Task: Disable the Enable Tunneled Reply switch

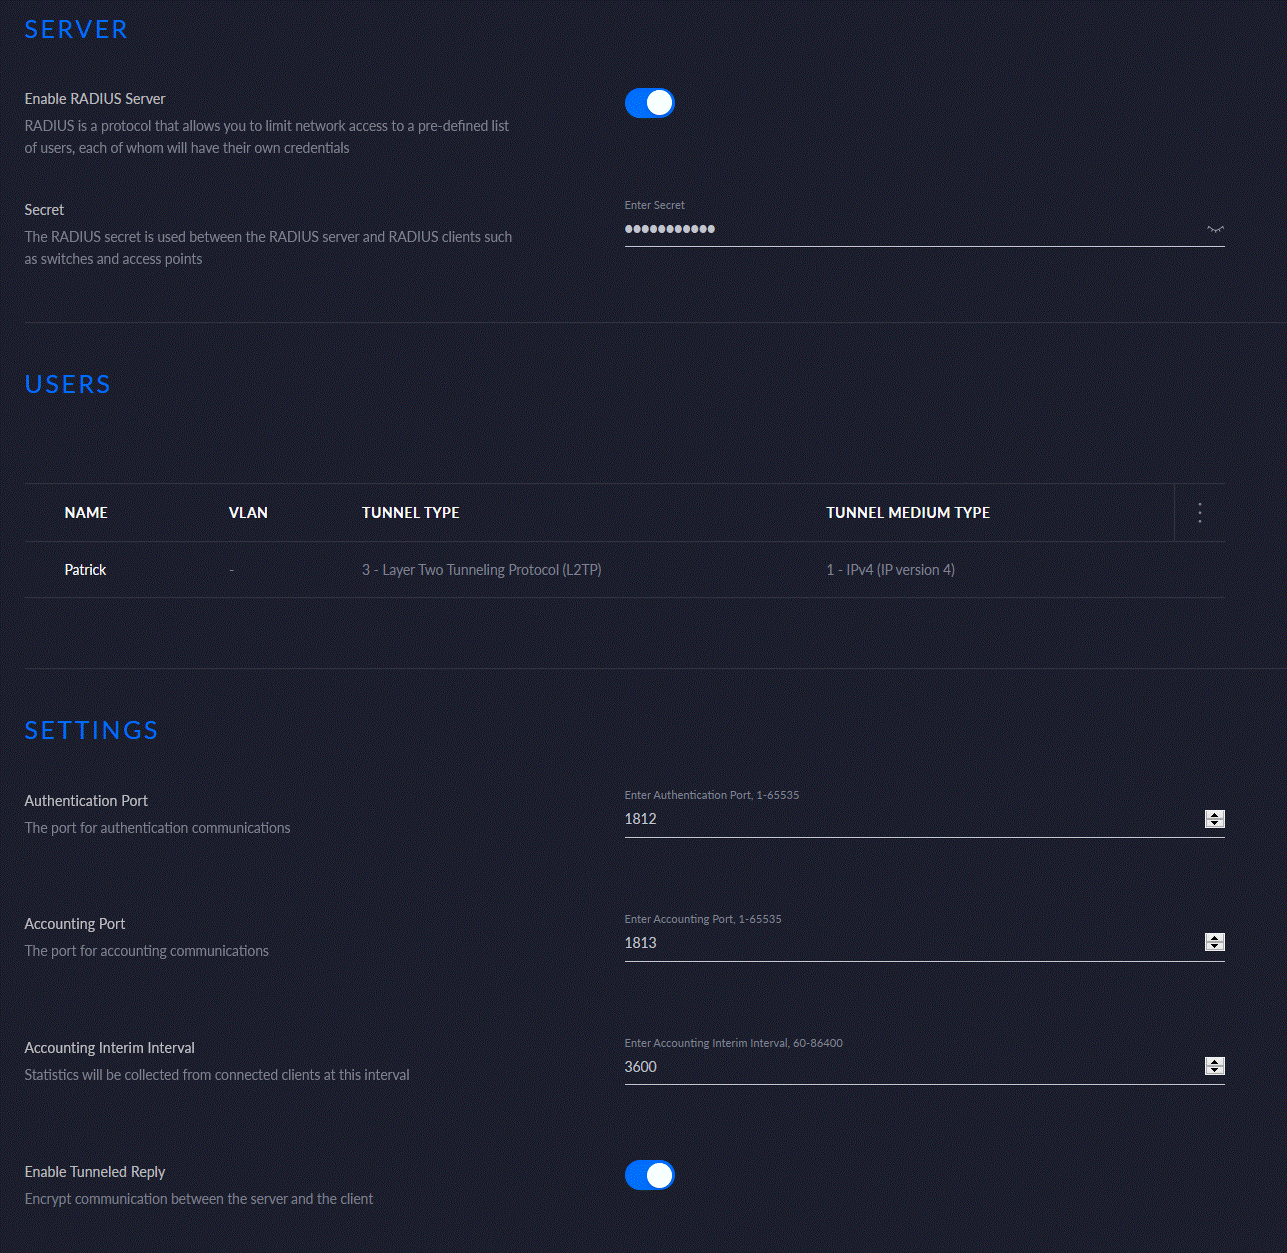Action: (x=649, y=1176)
